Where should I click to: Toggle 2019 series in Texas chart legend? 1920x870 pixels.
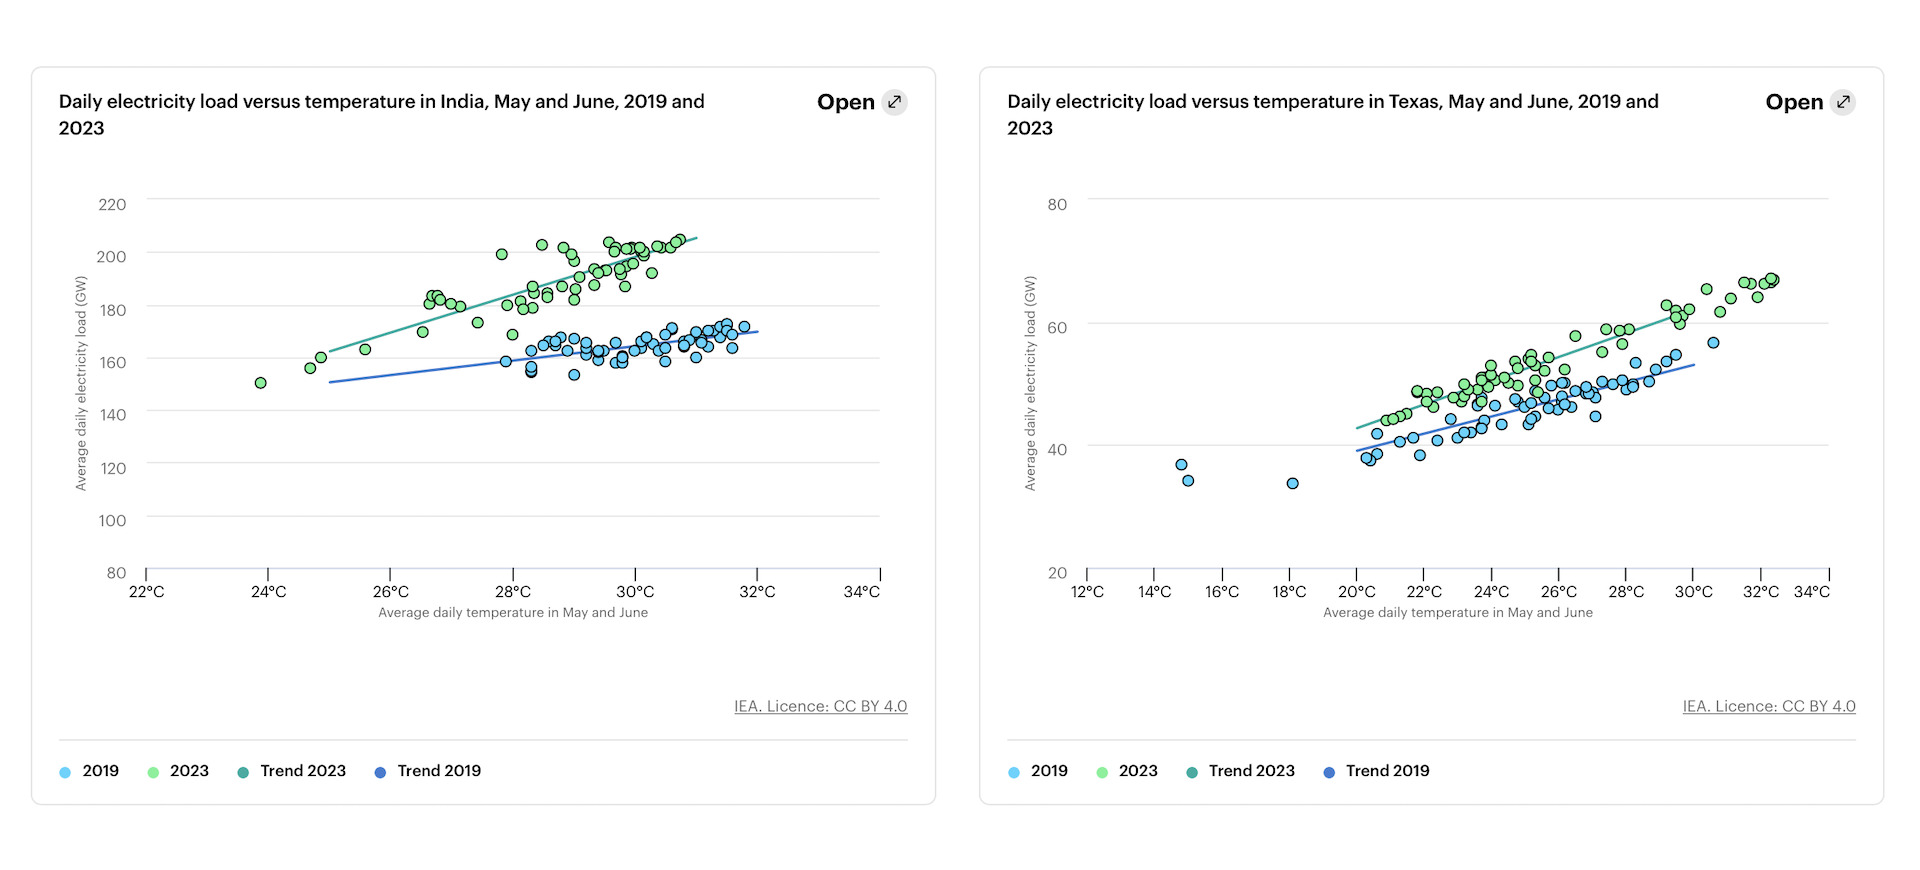tap(1049, 771)
